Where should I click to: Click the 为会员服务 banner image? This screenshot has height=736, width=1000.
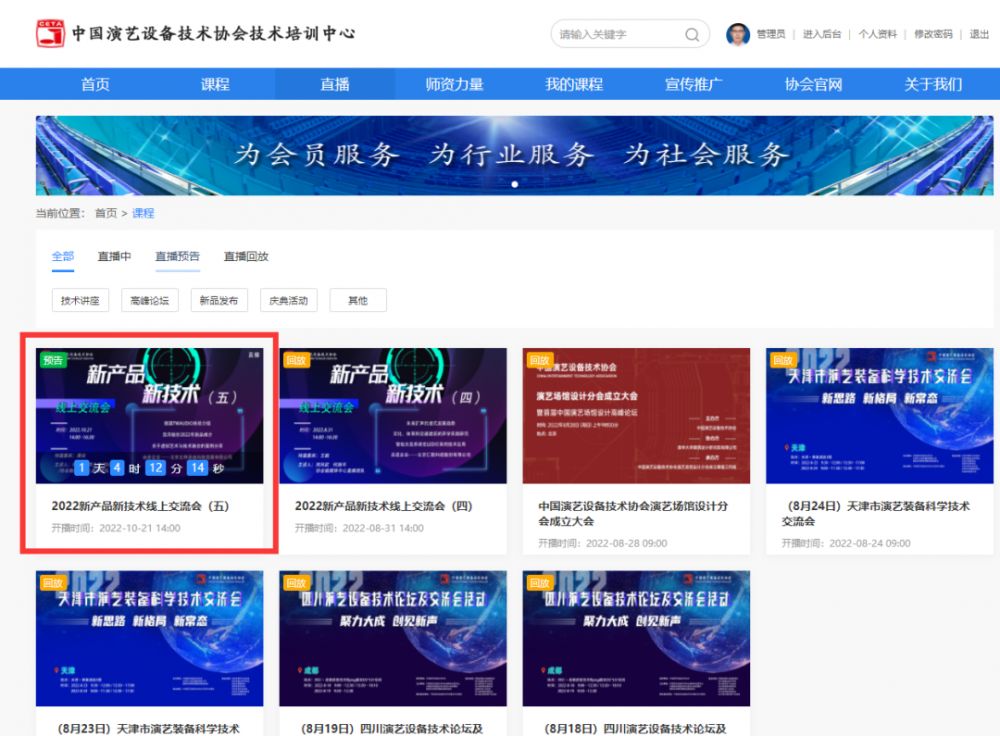[x=515, y=156]
